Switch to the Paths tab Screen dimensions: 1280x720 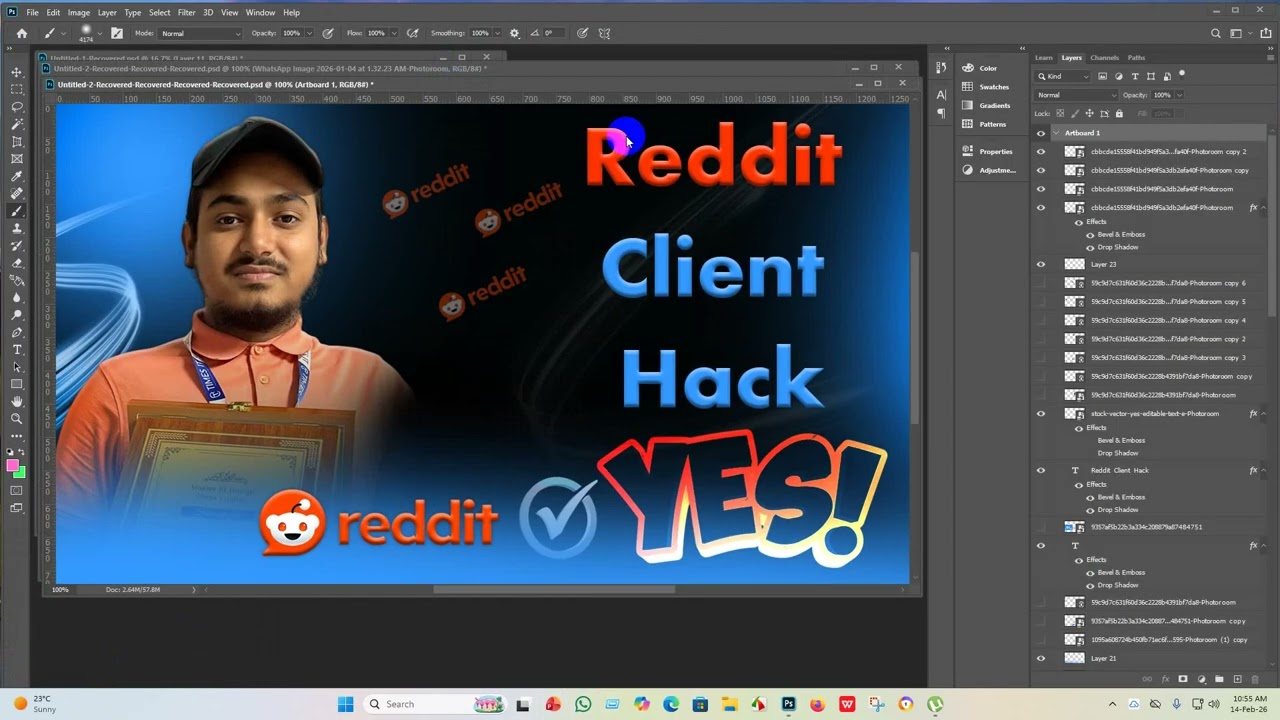click(x=1136, y=58)
